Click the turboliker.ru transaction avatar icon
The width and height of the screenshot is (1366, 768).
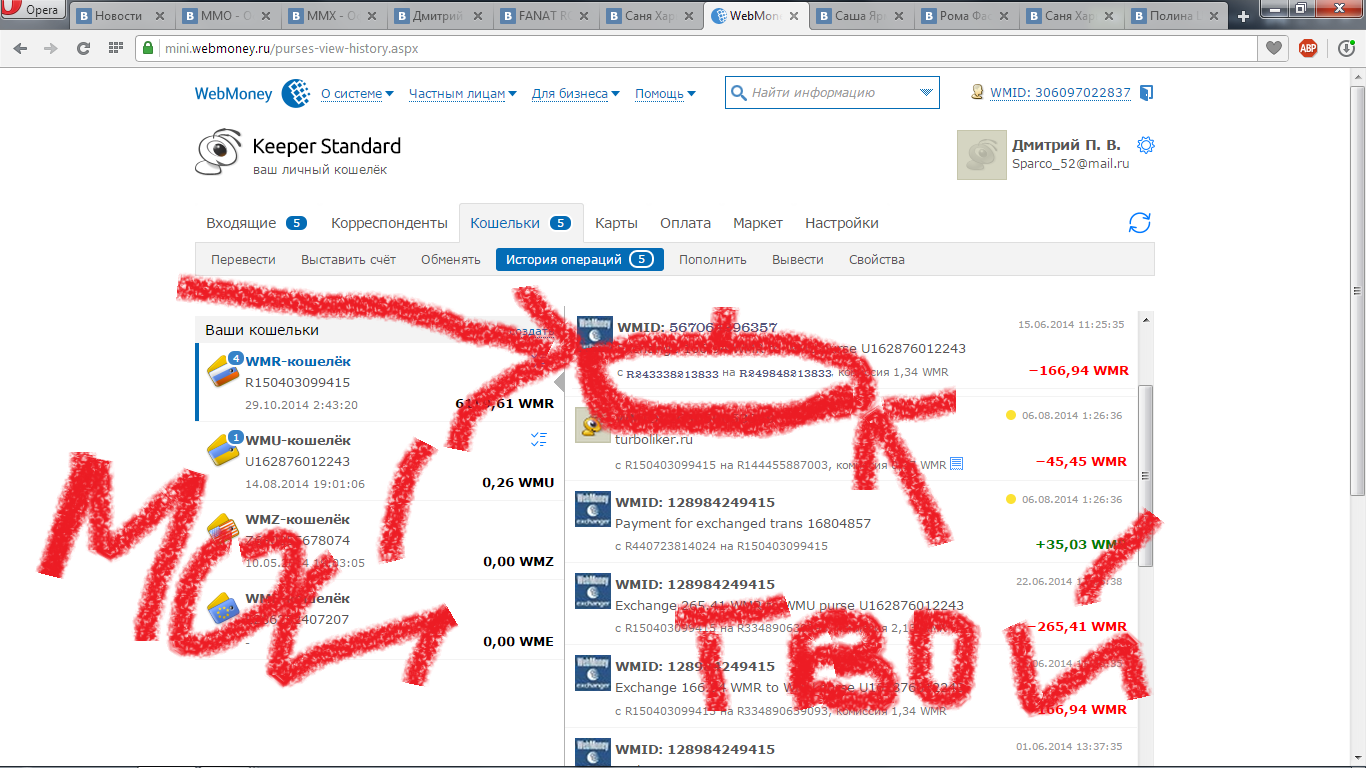[594, 424]
